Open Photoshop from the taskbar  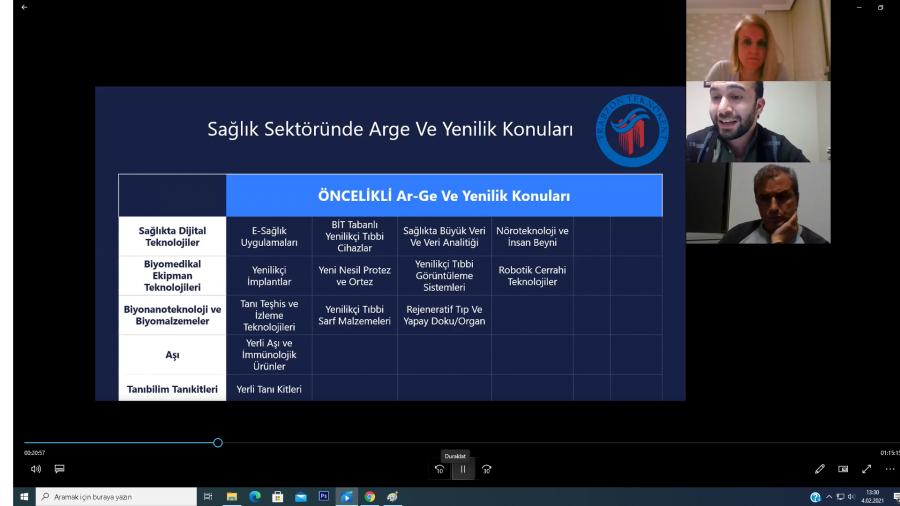322,496
